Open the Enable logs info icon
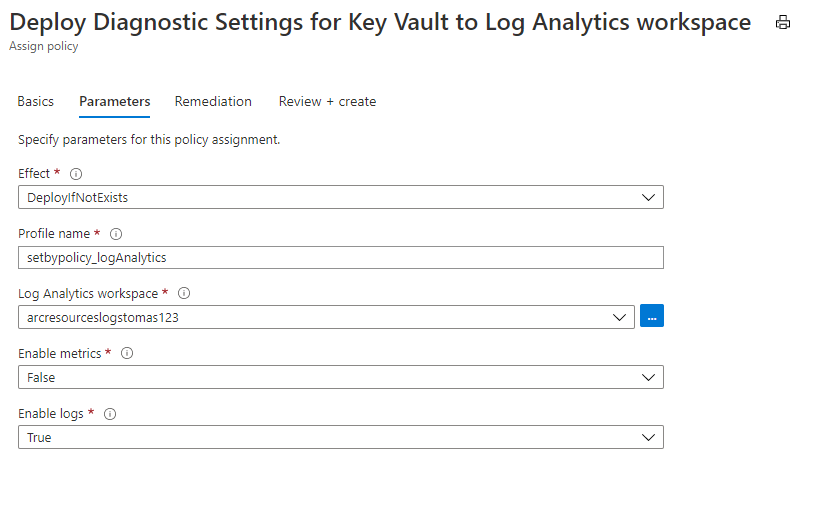836x509 pixels. [x=110, y=414]
